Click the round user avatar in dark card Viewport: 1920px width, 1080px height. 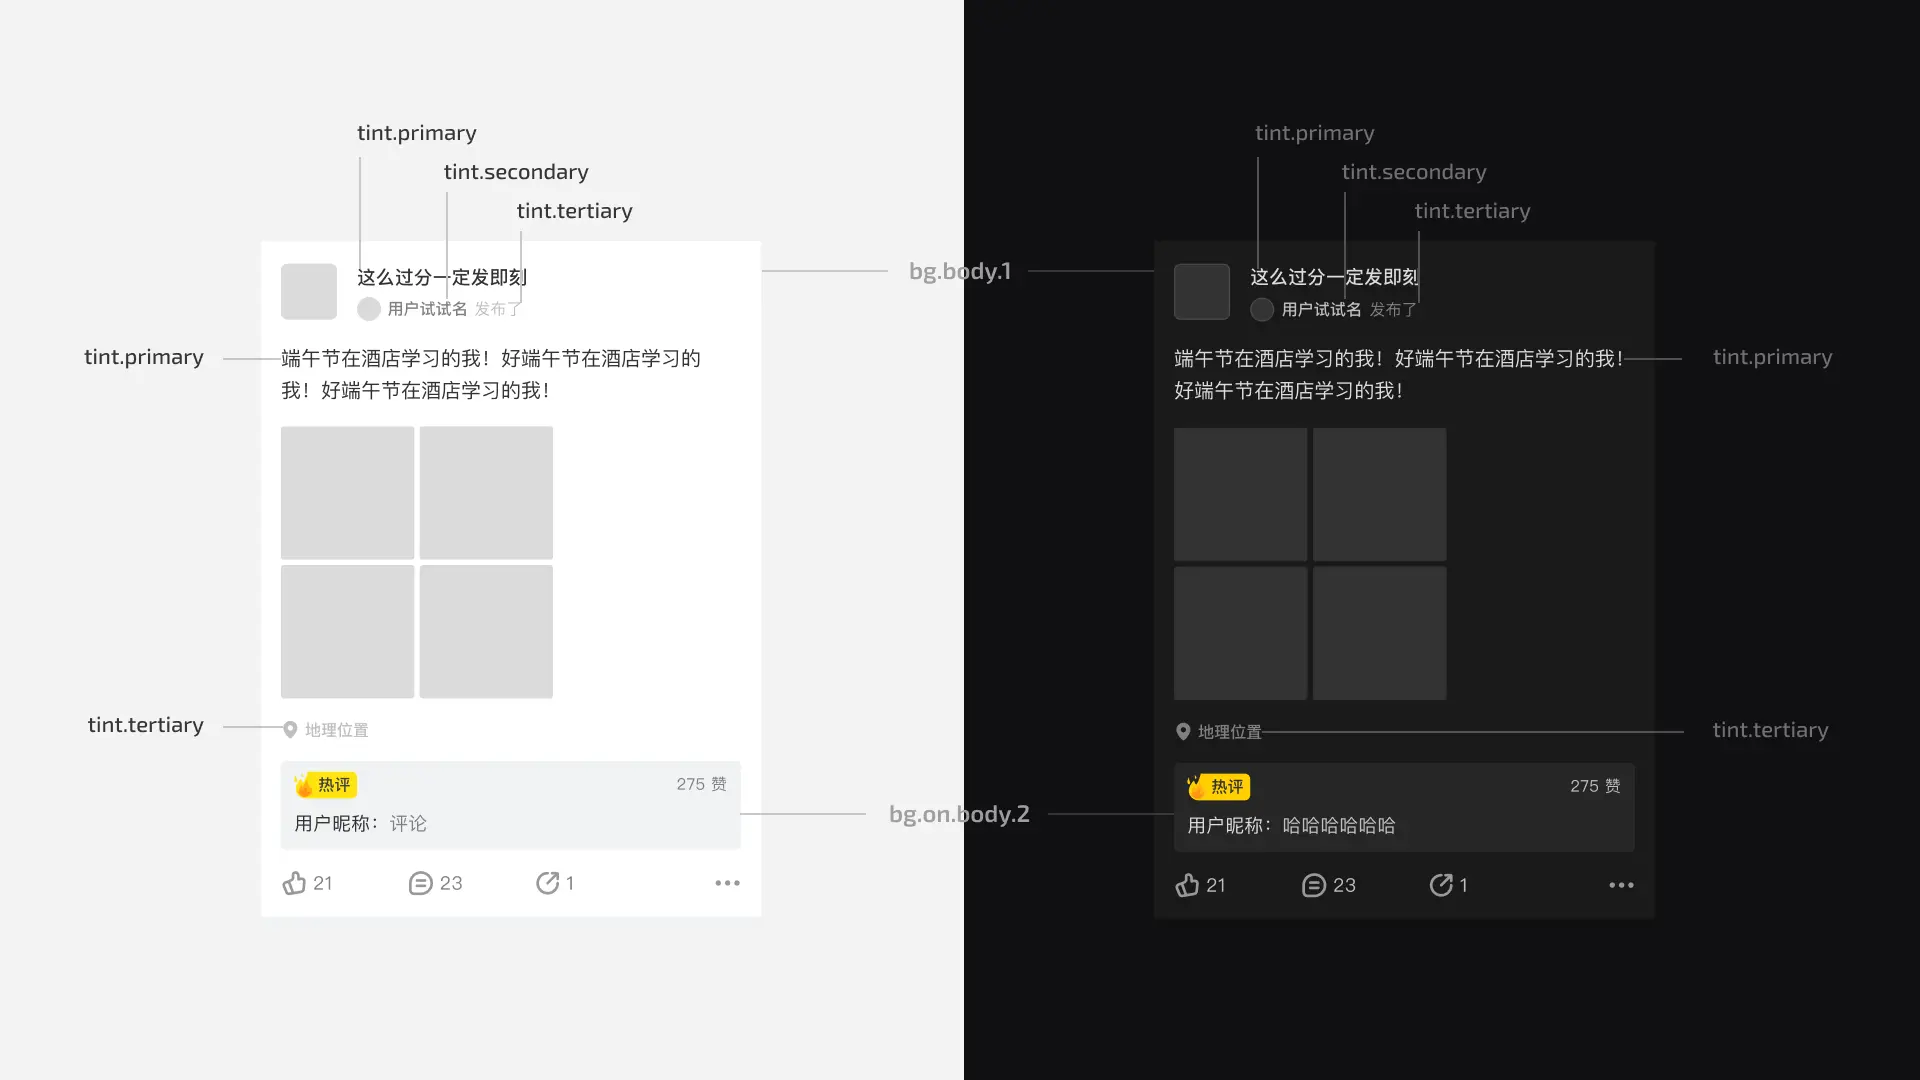pos(1262,310)
